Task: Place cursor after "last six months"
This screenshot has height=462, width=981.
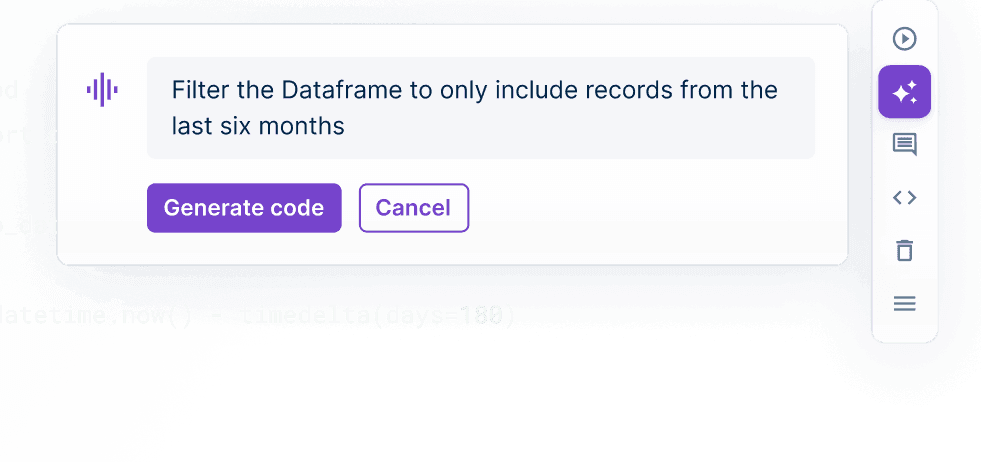Action: 346,126
